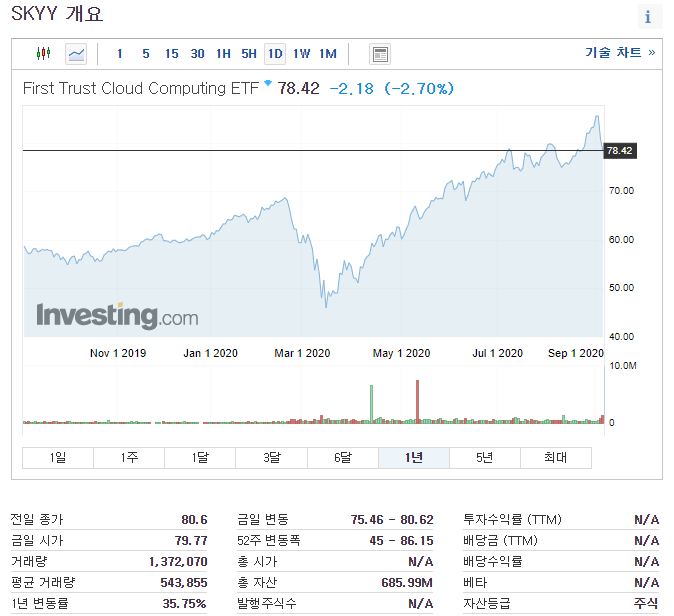Select the 1M interval

point(328,54)
